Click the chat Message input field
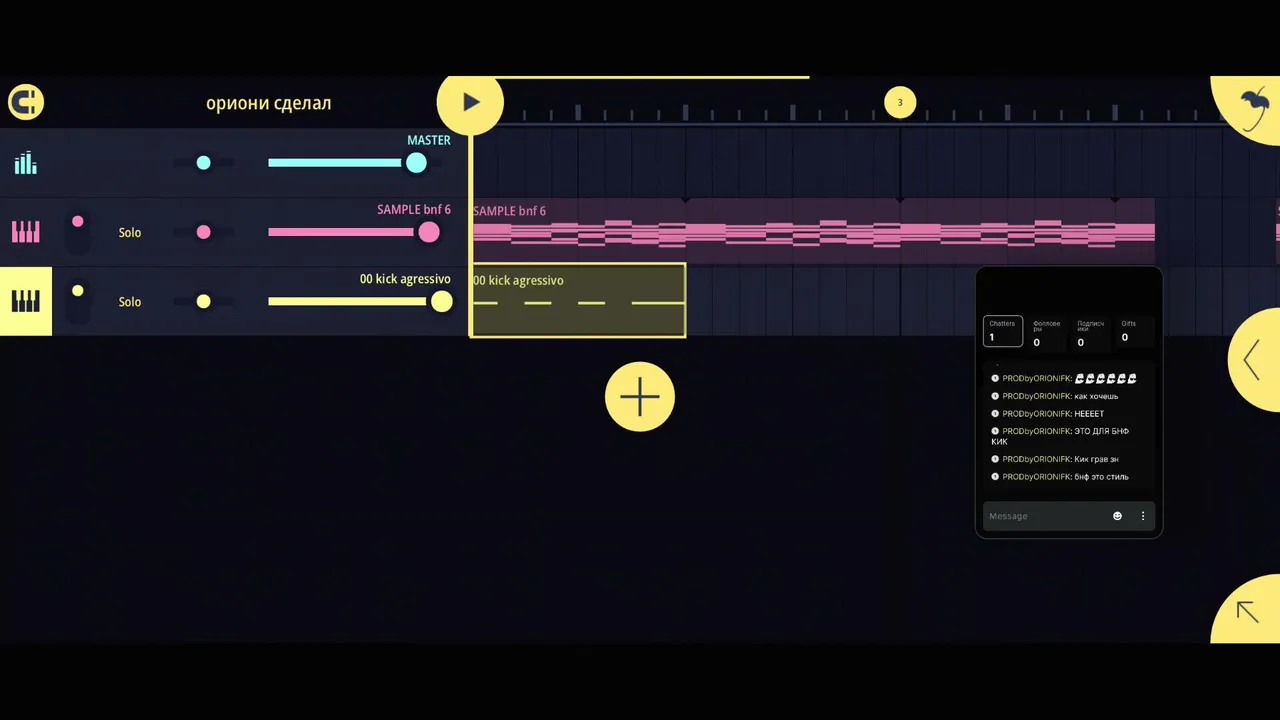The width and height of the screenshot is (1280, 720). [1045, 516]
